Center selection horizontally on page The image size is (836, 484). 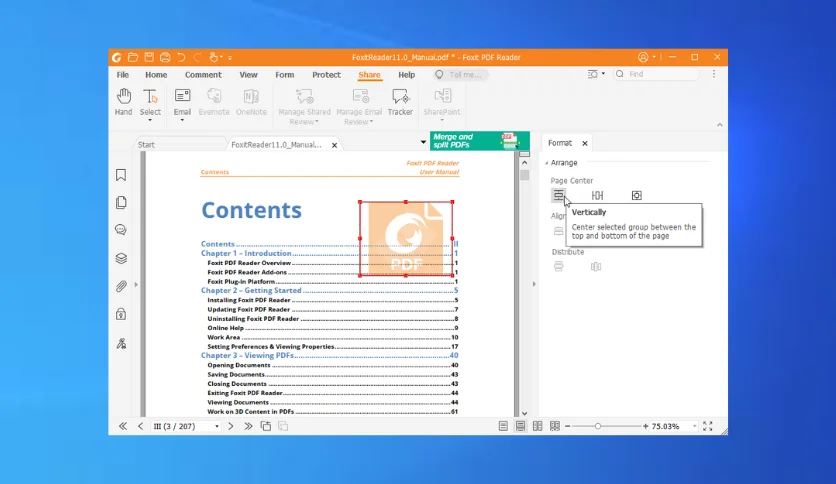point(597,196)
